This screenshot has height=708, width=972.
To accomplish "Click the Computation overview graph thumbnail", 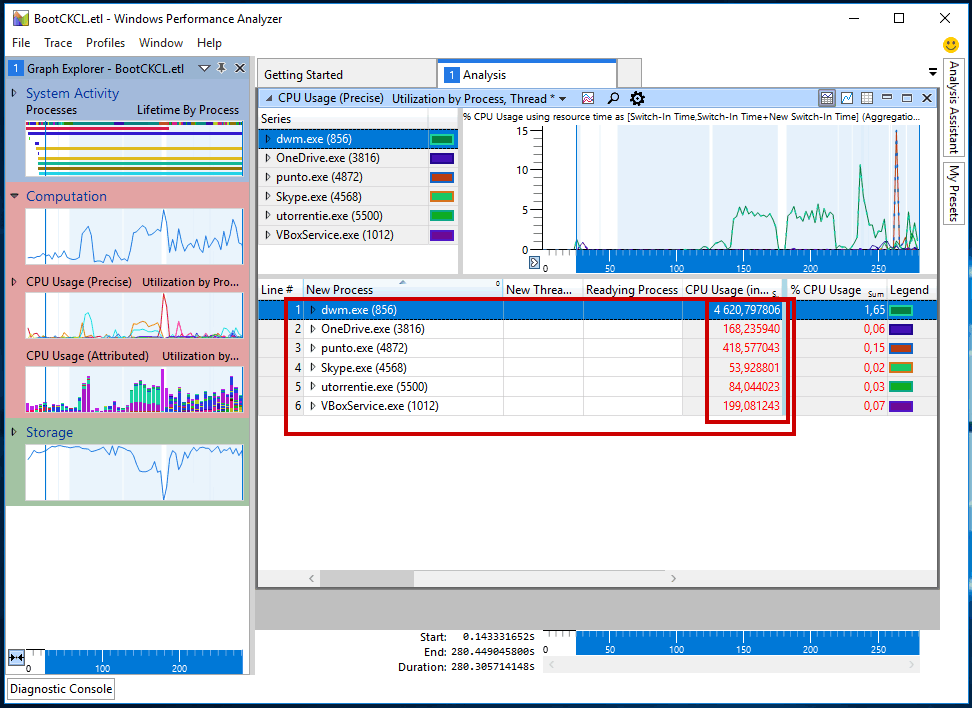I will click(x=135, y=236).
